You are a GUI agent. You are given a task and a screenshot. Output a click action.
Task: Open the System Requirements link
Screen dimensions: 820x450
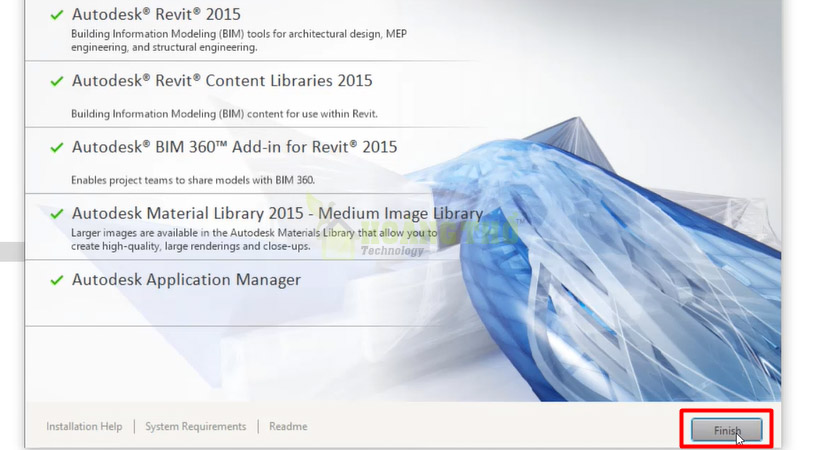196,426
